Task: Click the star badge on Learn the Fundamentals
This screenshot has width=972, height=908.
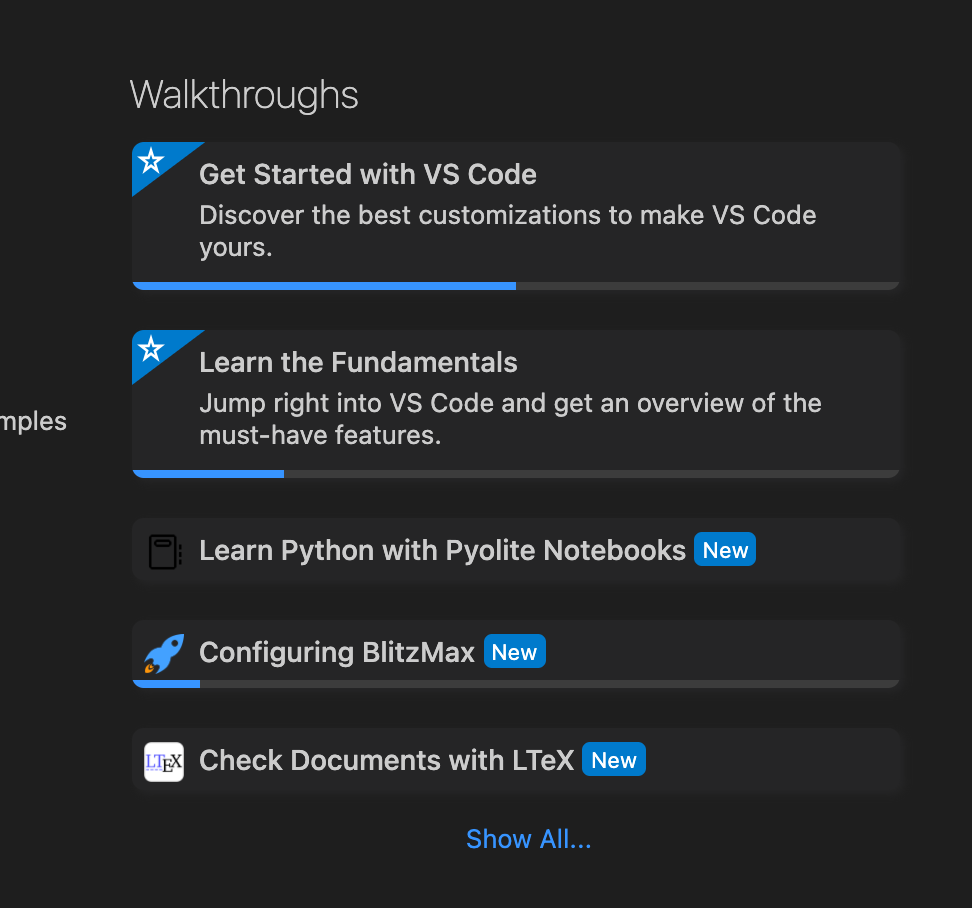Action: click(x=152, y=349)
